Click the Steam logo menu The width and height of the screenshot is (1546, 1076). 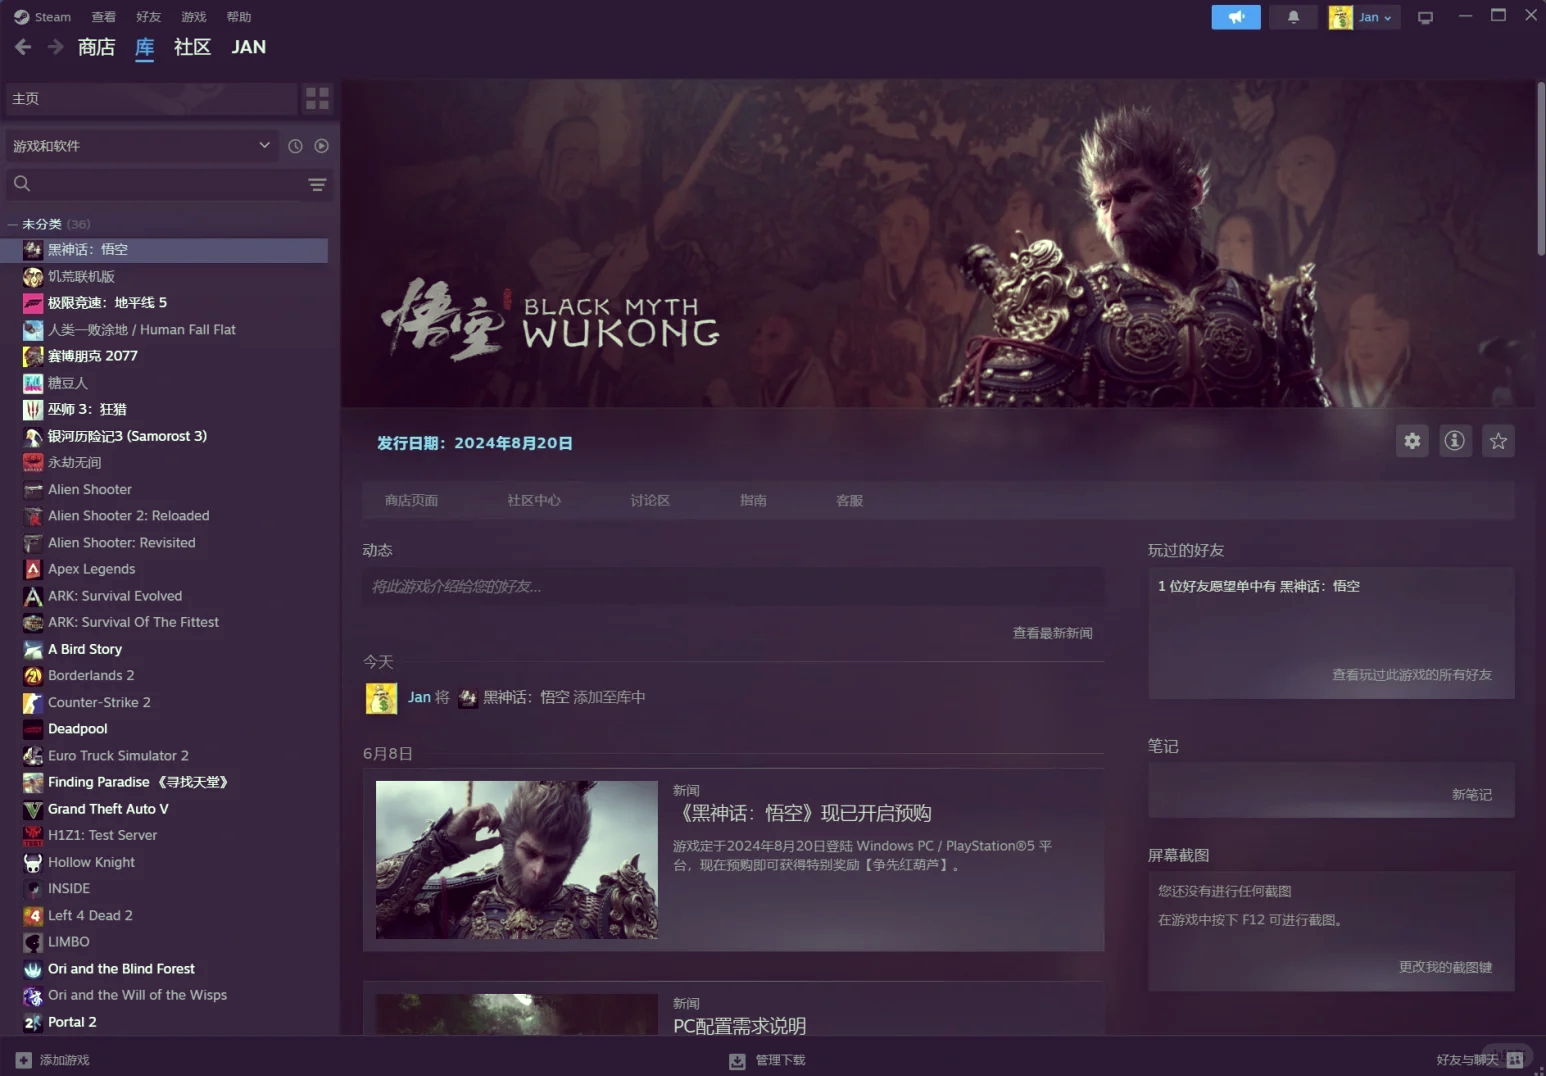(x=43, y=17)
